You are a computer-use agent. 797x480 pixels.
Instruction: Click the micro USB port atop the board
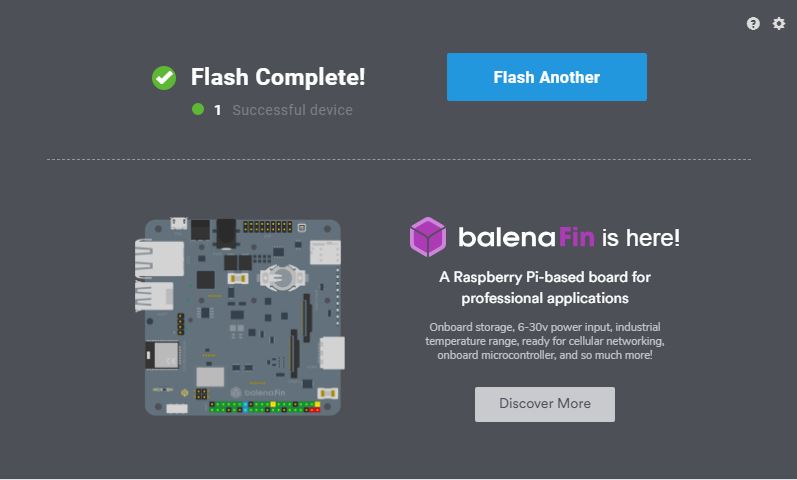tap(178, 223)
